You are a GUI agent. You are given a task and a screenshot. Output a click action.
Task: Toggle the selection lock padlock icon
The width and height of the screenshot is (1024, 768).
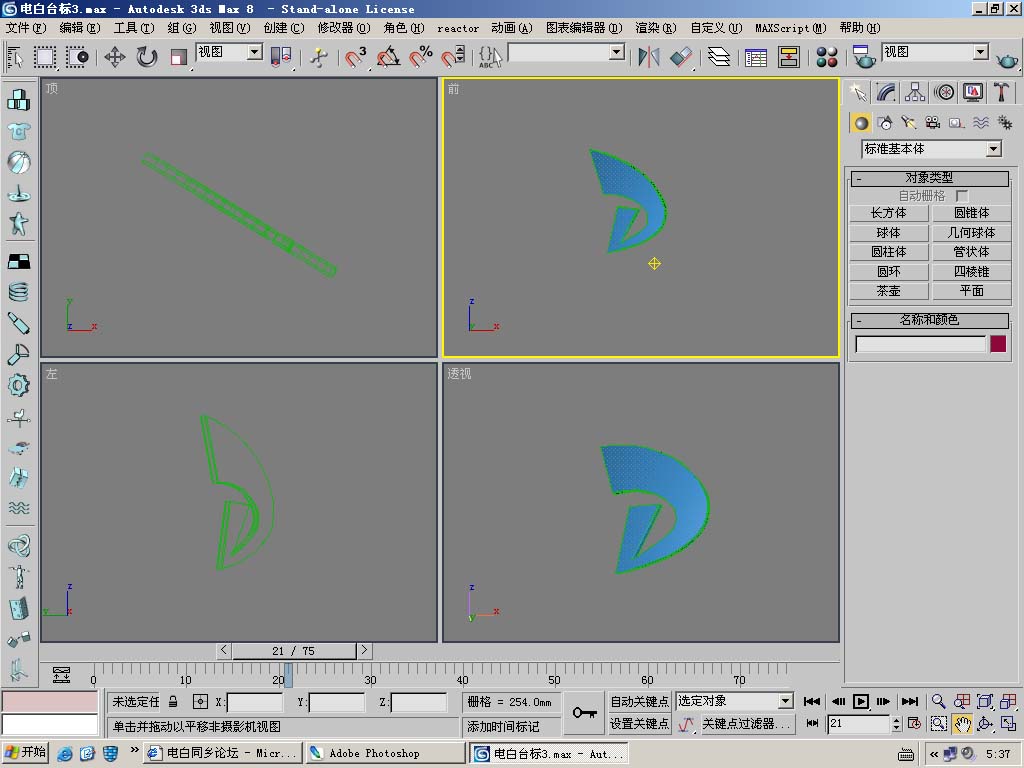(173, 702)
